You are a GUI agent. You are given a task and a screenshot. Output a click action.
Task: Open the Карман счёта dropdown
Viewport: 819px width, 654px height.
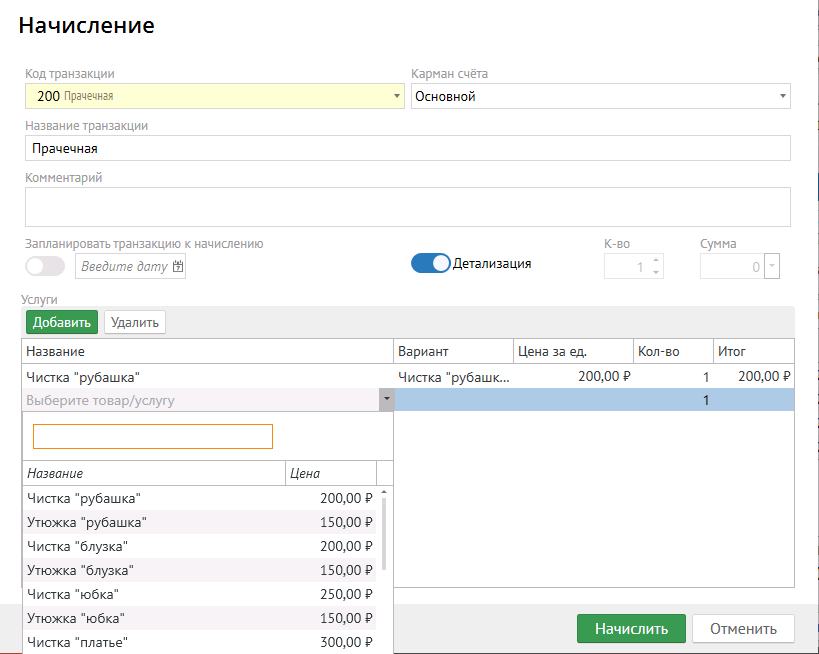(782, 97)
